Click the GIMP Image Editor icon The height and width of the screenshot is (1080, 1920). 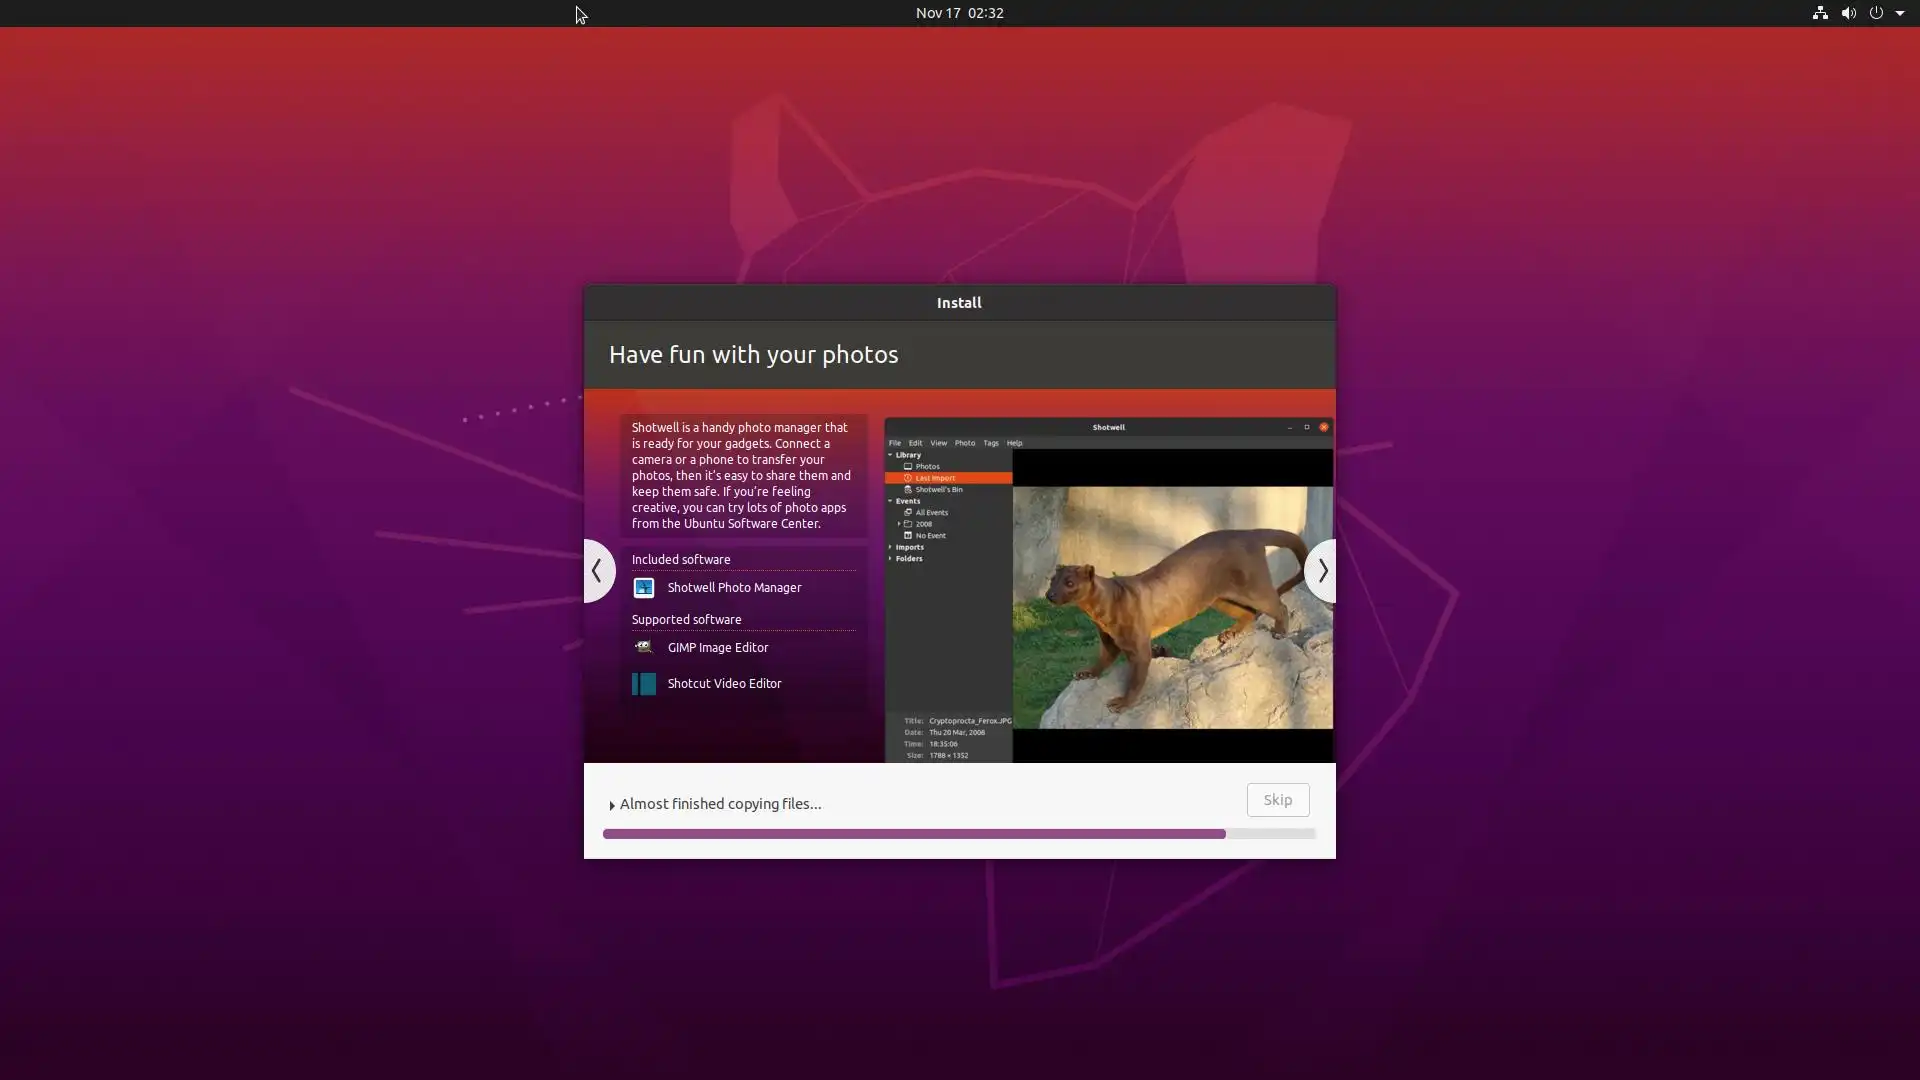[x=643, y=647]
